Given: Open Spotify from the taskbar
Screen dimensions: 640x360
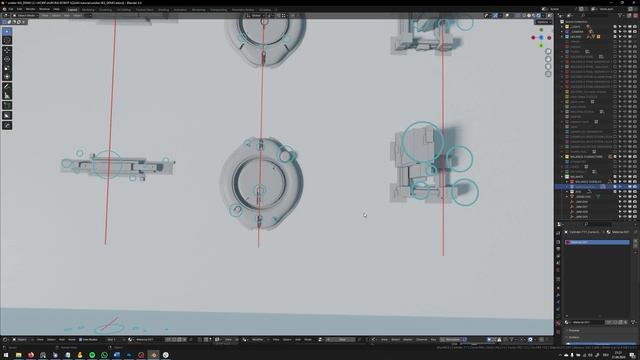Looking at the screenshot, I should (92, 355).
